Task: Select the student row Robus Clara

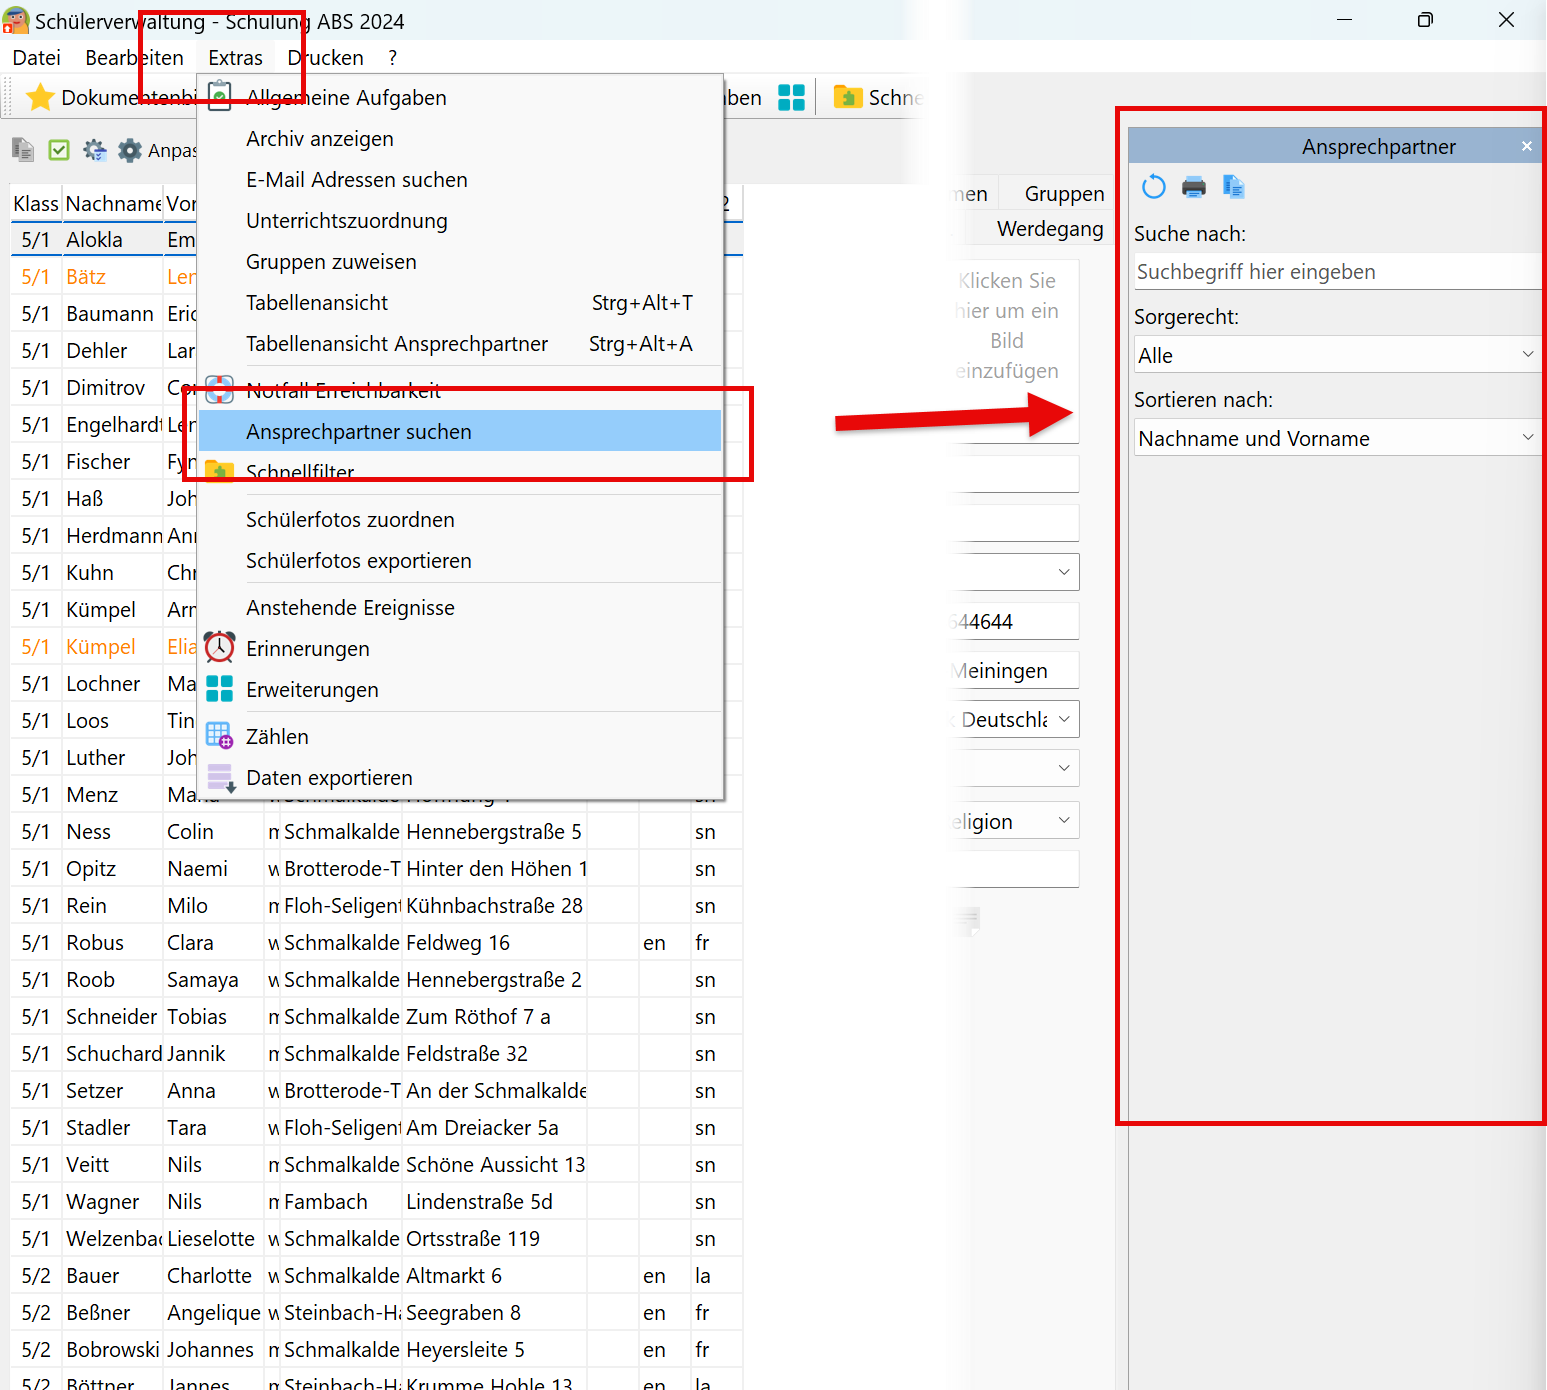Action: tap(376, 942)
